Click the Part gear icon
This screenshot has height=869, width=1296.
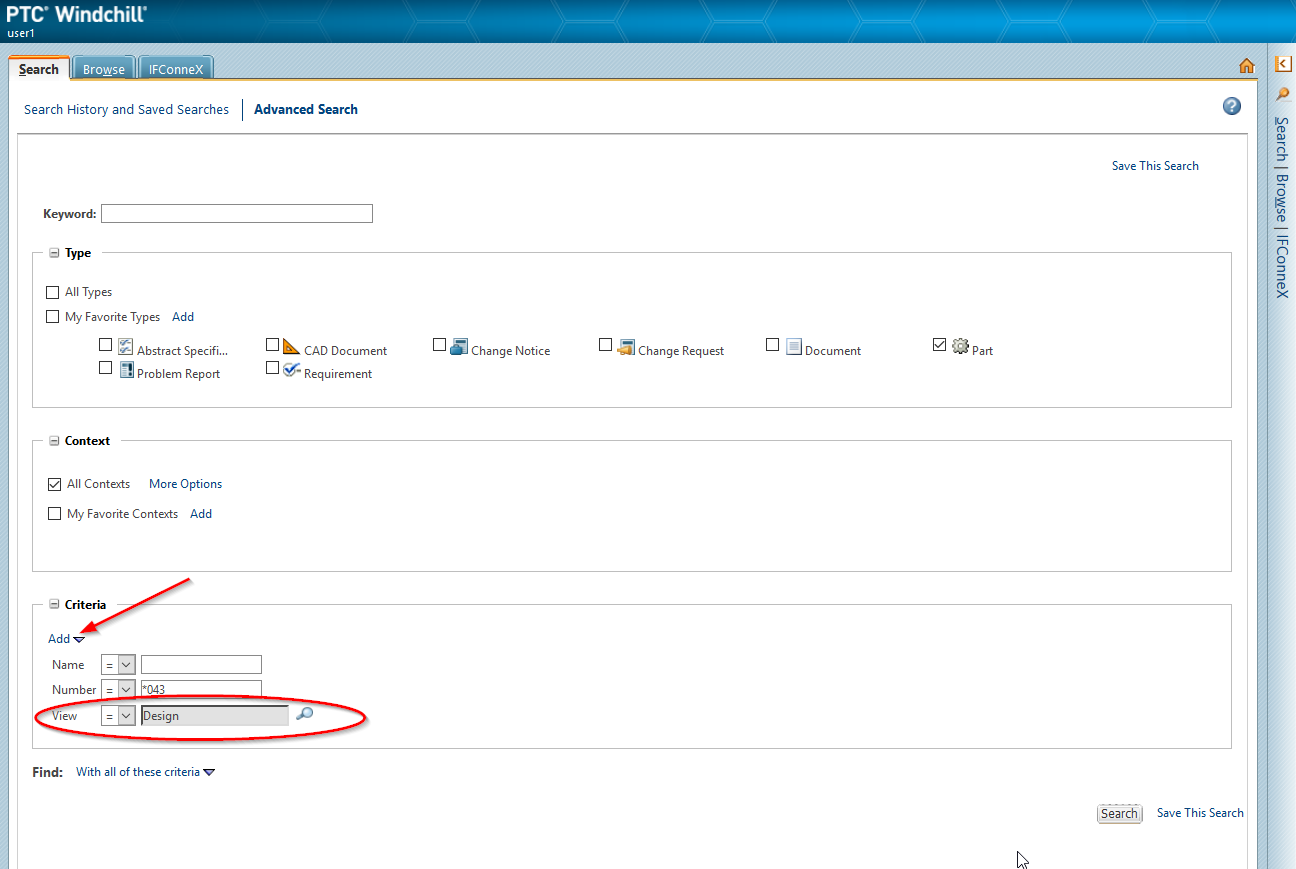coord(960,346)
